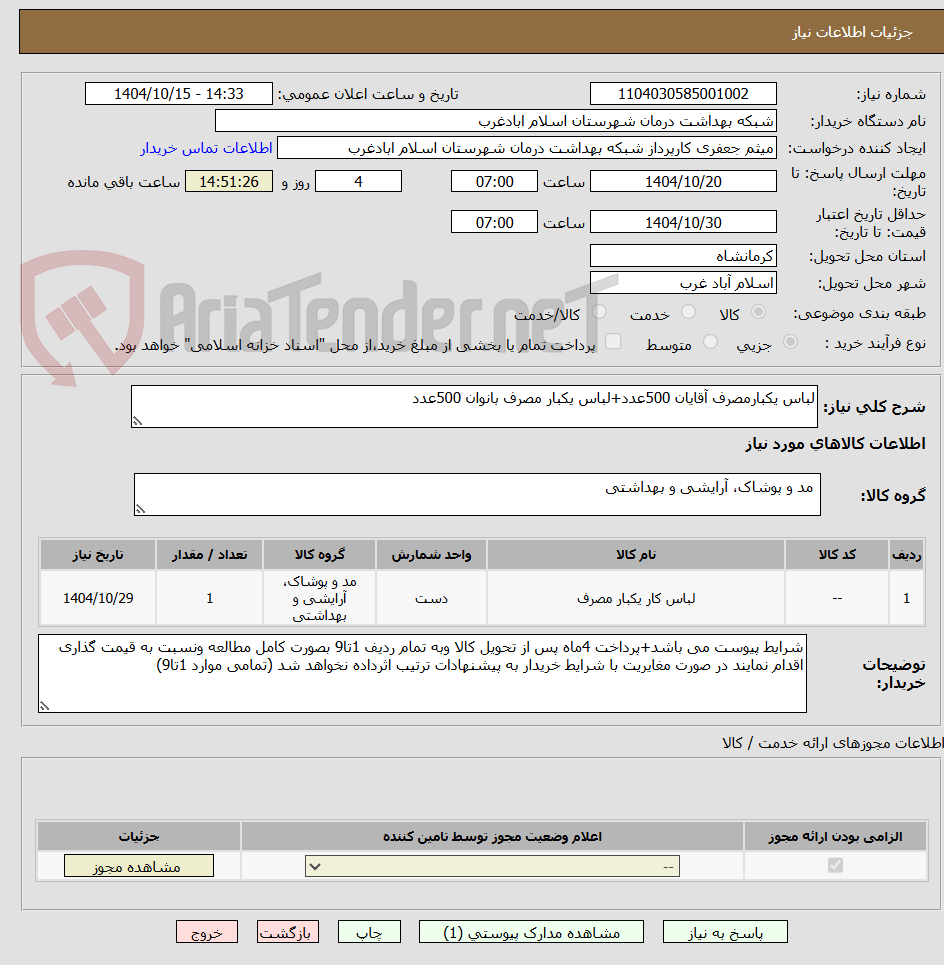Click the unit cell دست
The width and height of the screenshot is (944, 965).
(431, 598)
